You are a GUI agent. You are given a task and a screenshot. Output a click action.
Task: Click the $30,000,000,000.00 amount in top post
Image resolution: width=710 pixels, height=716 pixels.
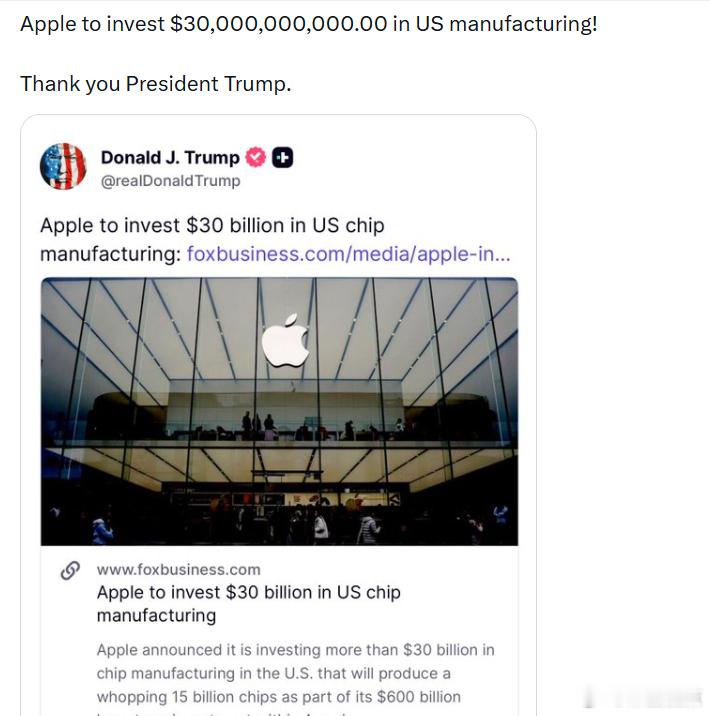pyautogui.click(x=279, y=24)
